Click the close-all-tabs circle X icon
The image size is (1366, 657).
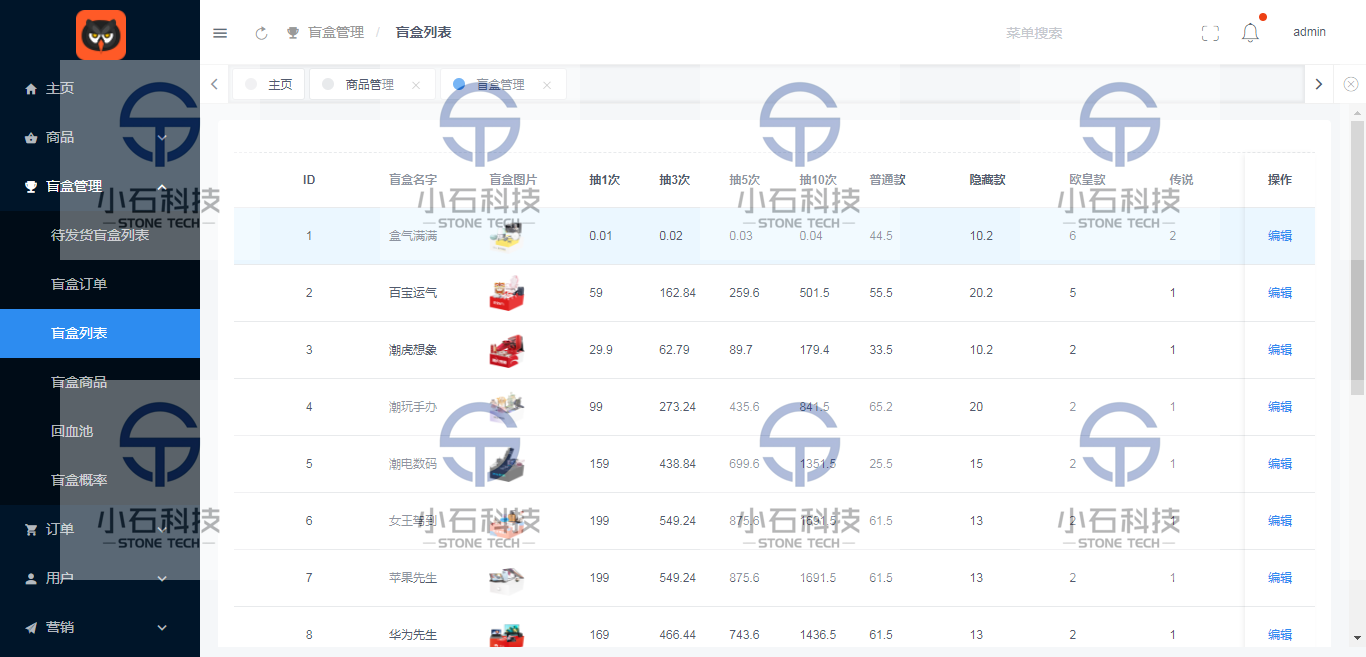1351,84
